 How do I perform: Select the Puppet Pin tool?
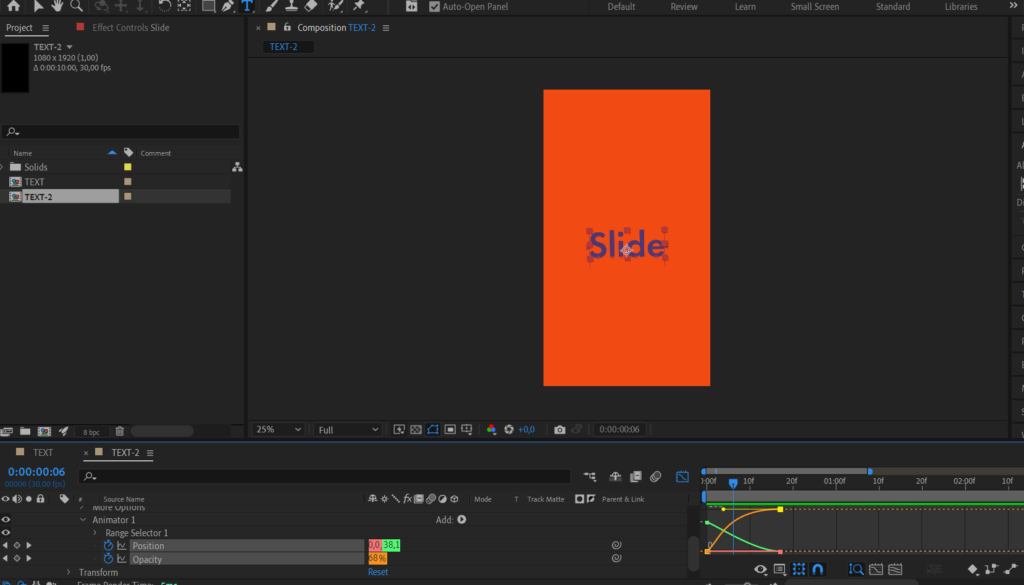[359, 6]
